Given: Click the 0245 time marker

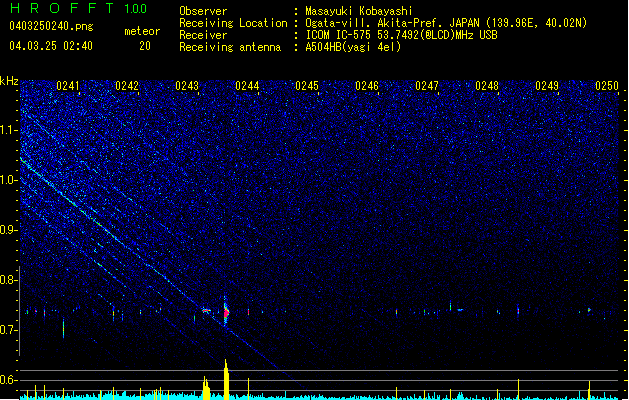Looking at the screenshot, I should click(x=307, y=86).
